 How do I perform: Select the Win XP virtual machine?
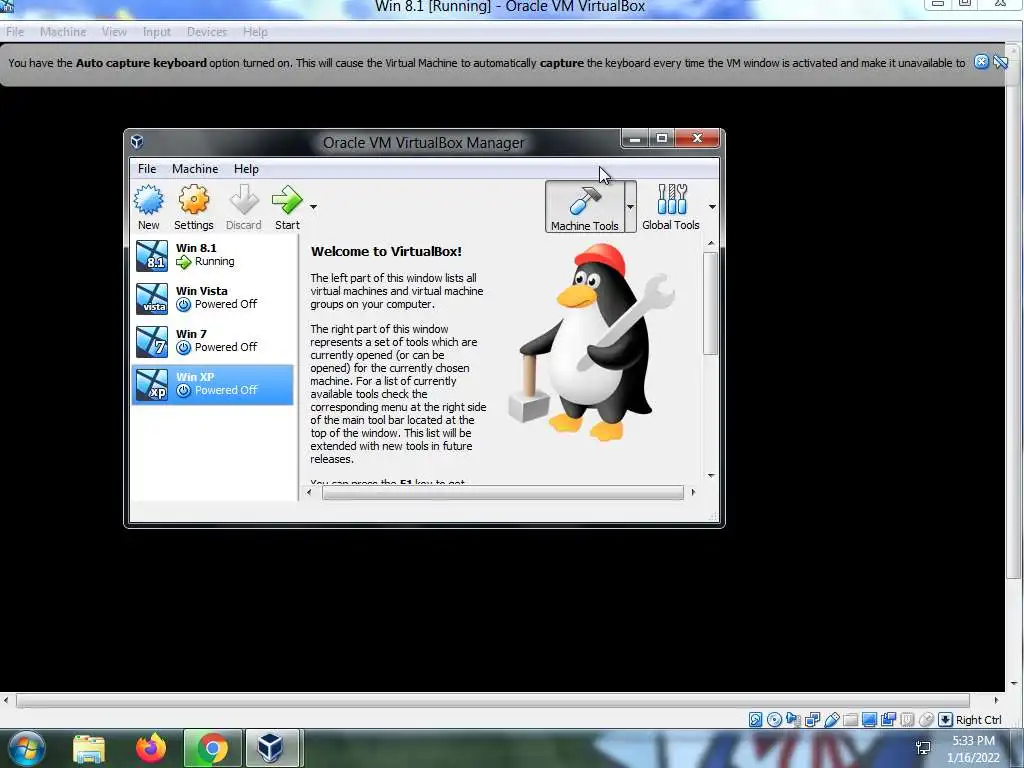pos(213,385)
